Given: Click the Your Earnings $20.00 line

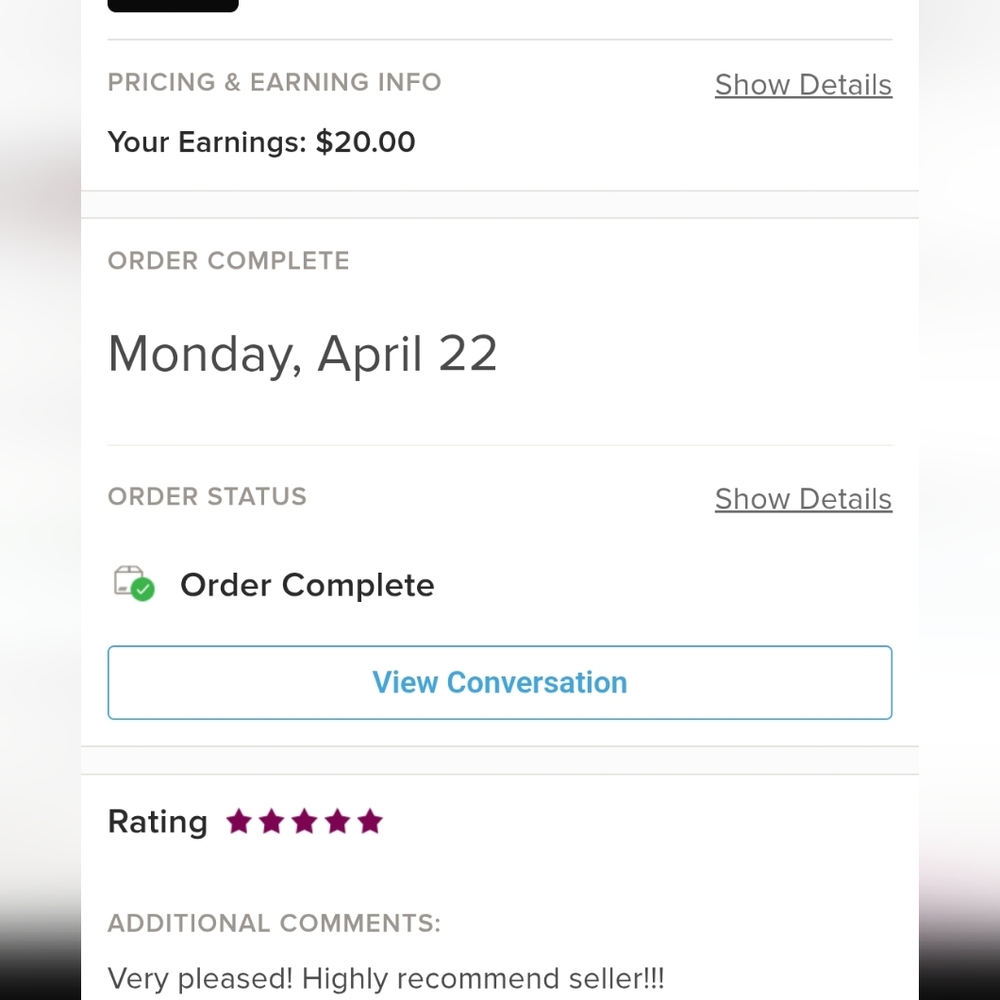Looking at the screenshot, I should click(x=261, y=142).
